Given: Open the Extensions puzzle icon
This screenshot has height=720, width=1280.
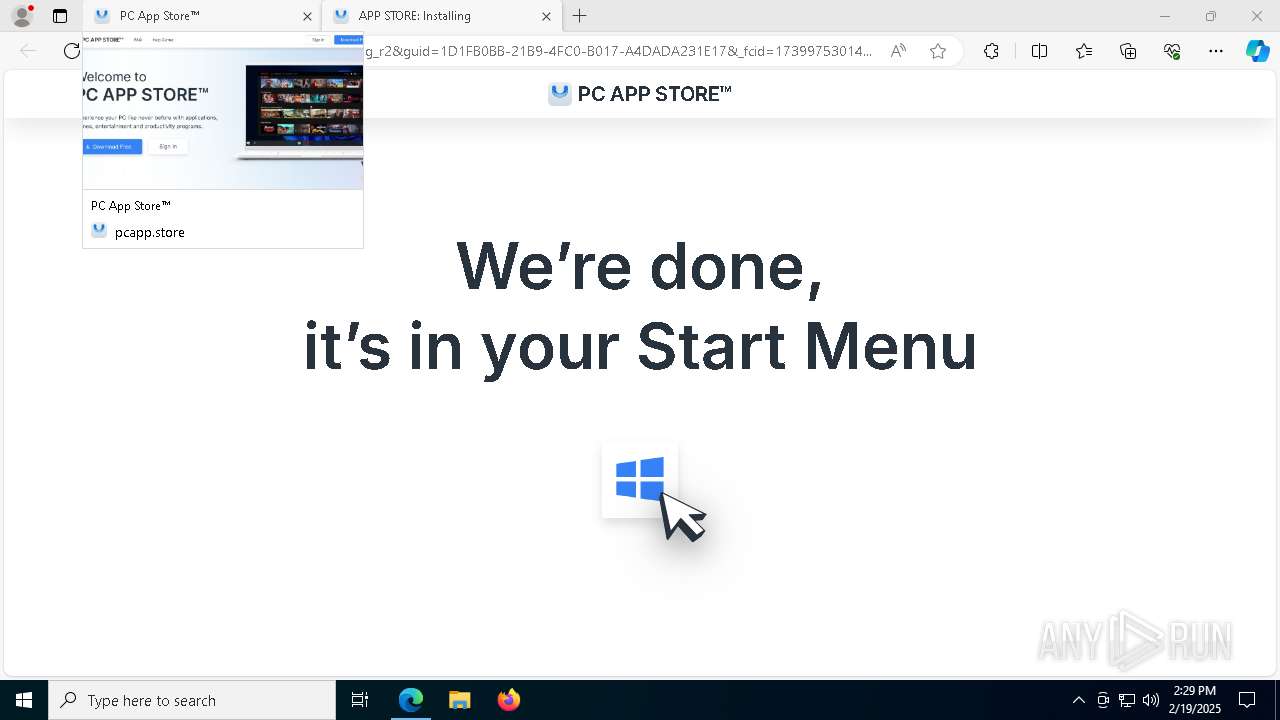Looking at the screenshot, I should point(991,51).
